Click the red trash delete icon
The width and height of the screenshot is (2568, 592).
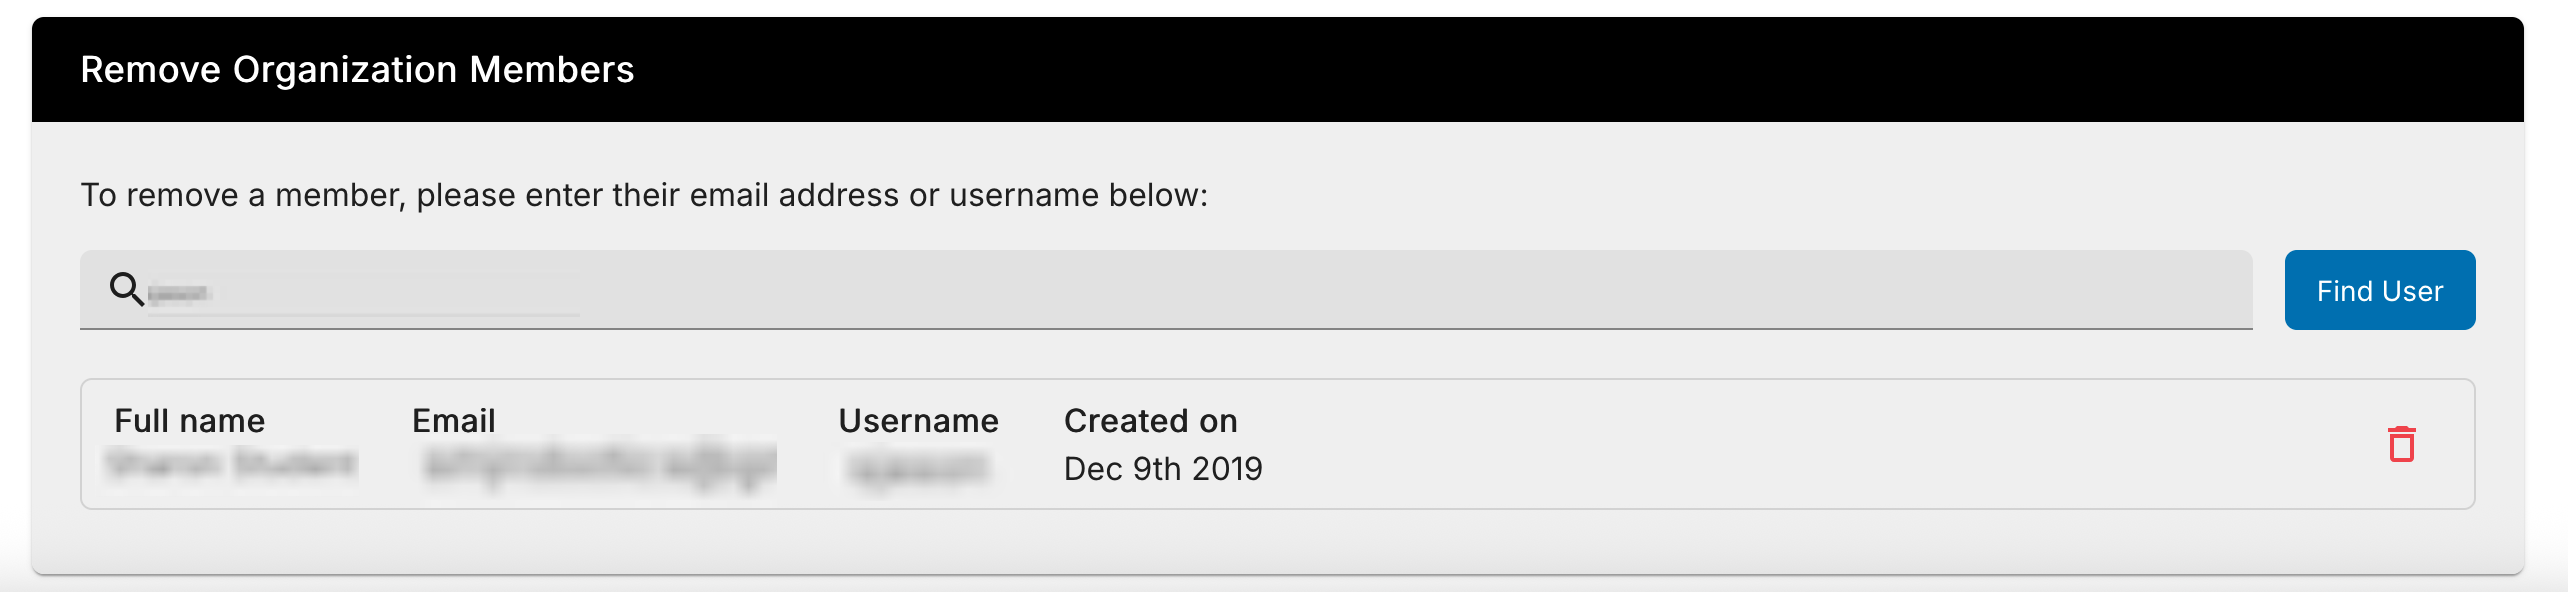coord(2401,444)
